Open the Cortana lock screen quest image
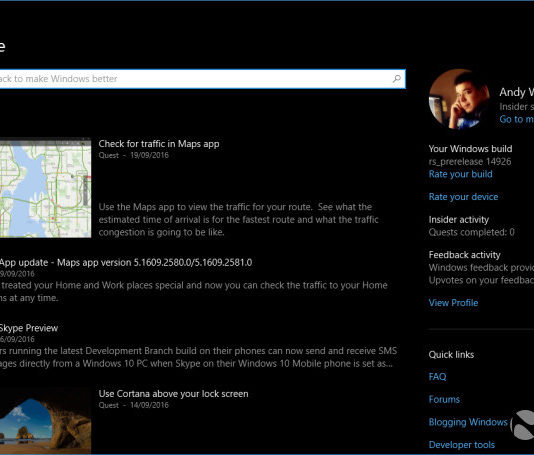 (x=45, y=421)
